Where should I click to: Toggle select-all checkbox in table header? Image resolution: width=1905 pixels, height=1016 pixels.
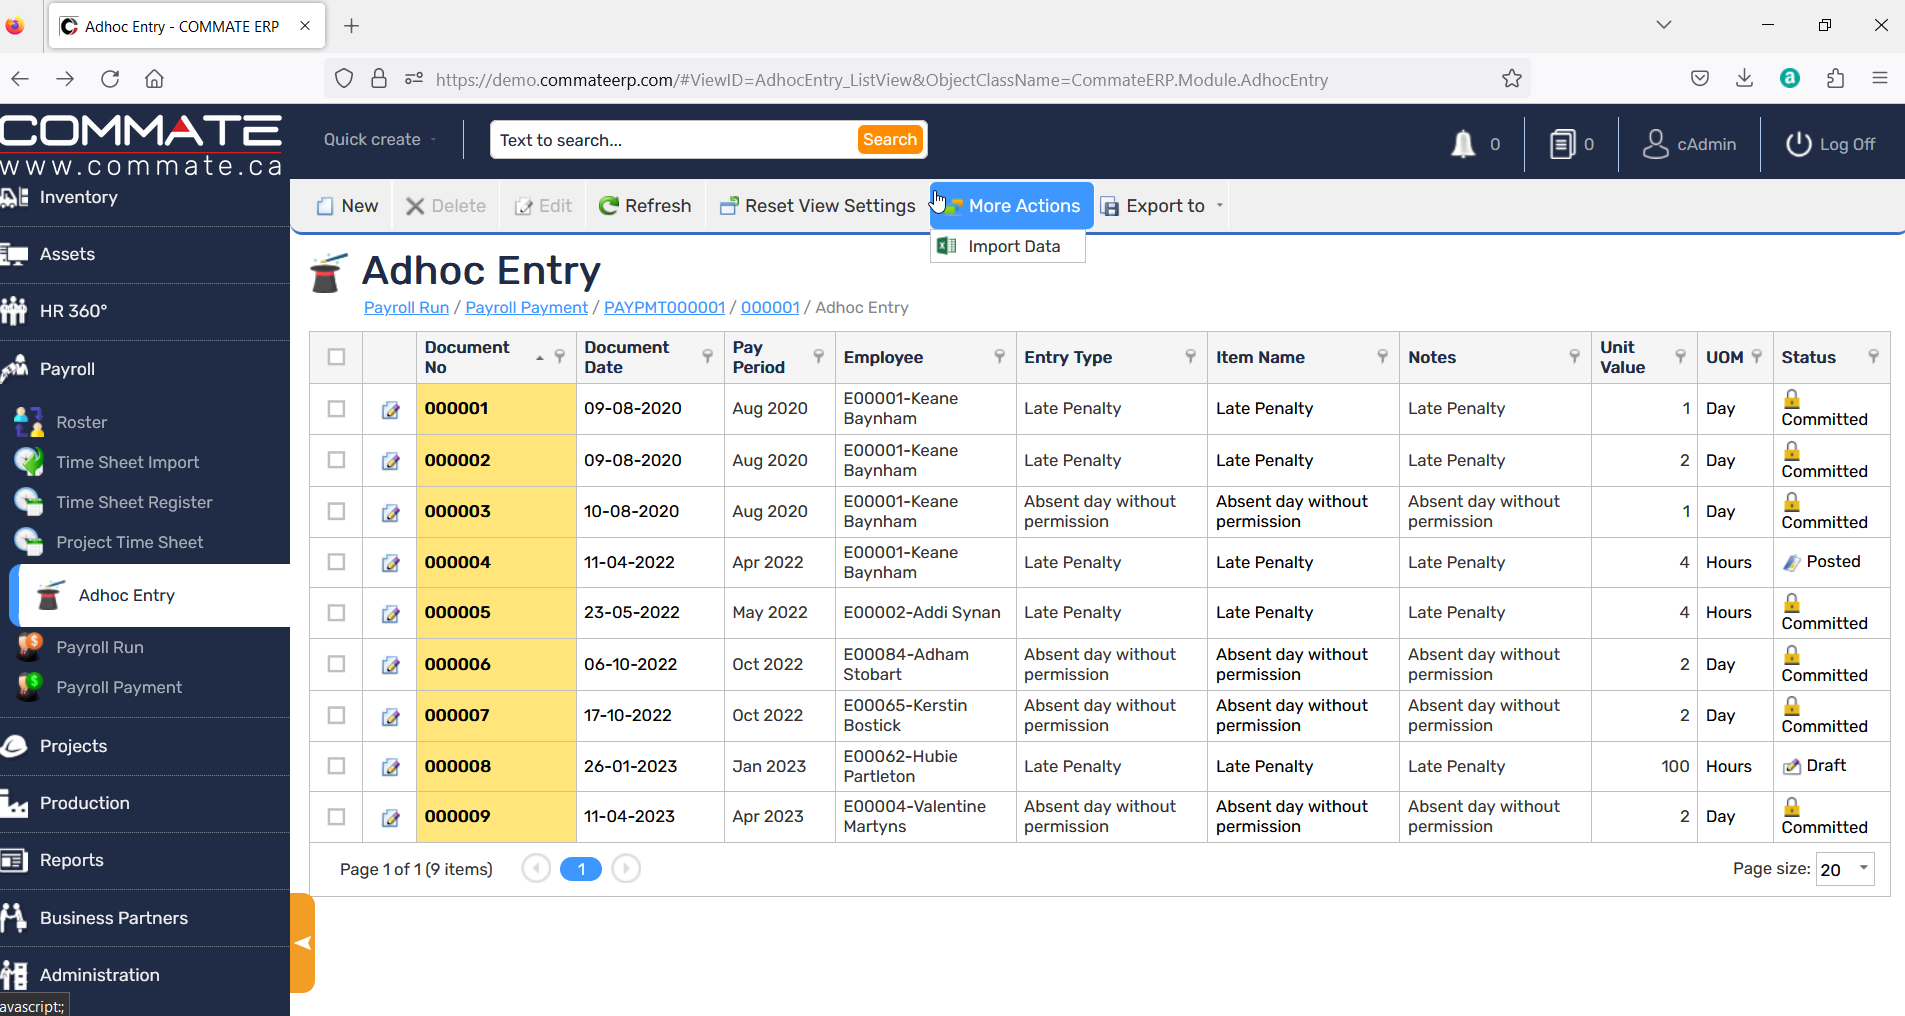(337, 357)
